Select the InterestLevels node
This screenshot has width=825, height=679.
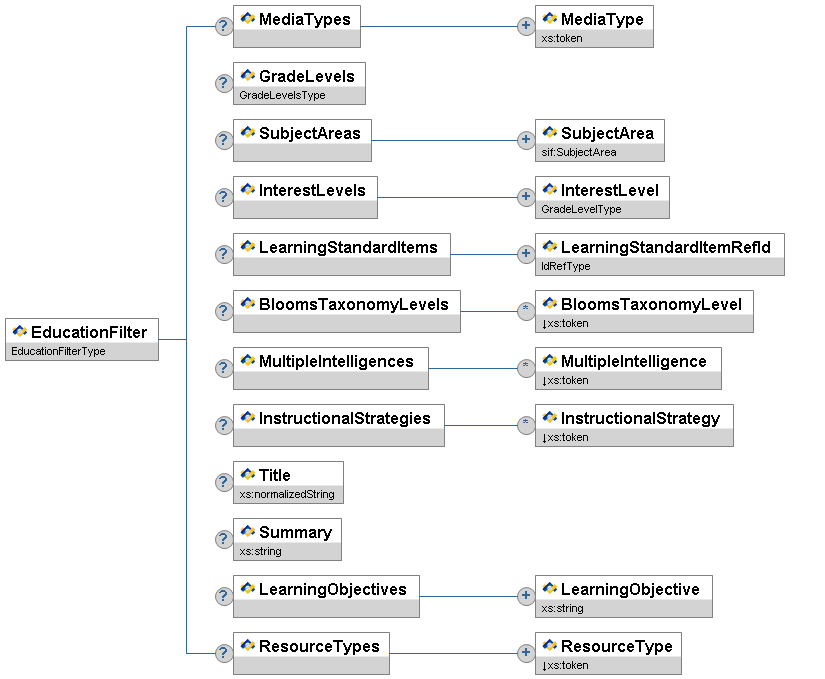[x=305, y=190]
